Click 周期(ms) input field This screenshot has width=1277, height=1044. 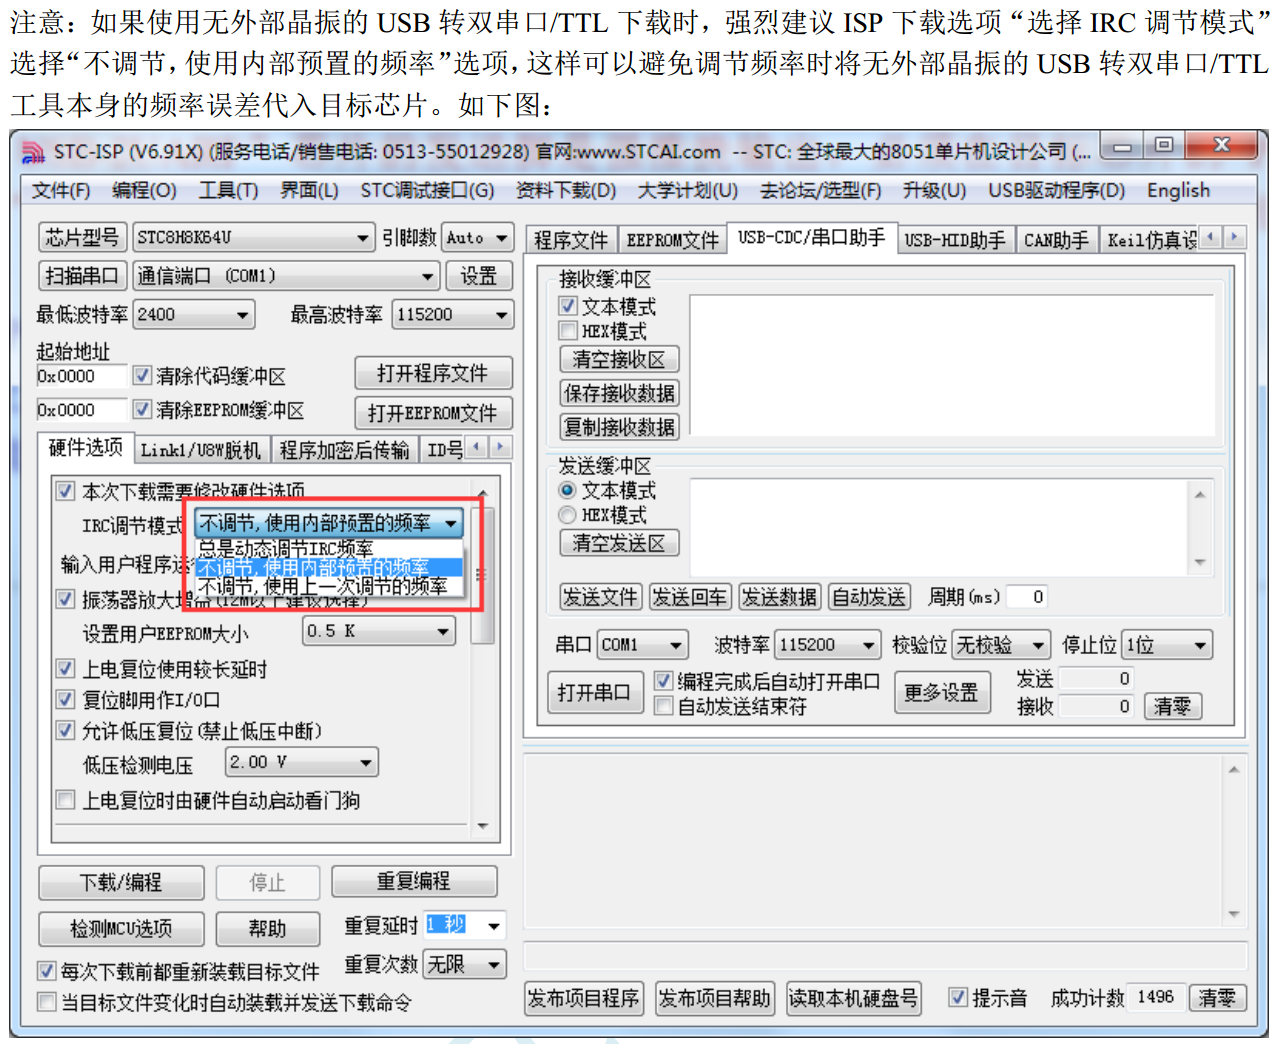[1026, 597]
